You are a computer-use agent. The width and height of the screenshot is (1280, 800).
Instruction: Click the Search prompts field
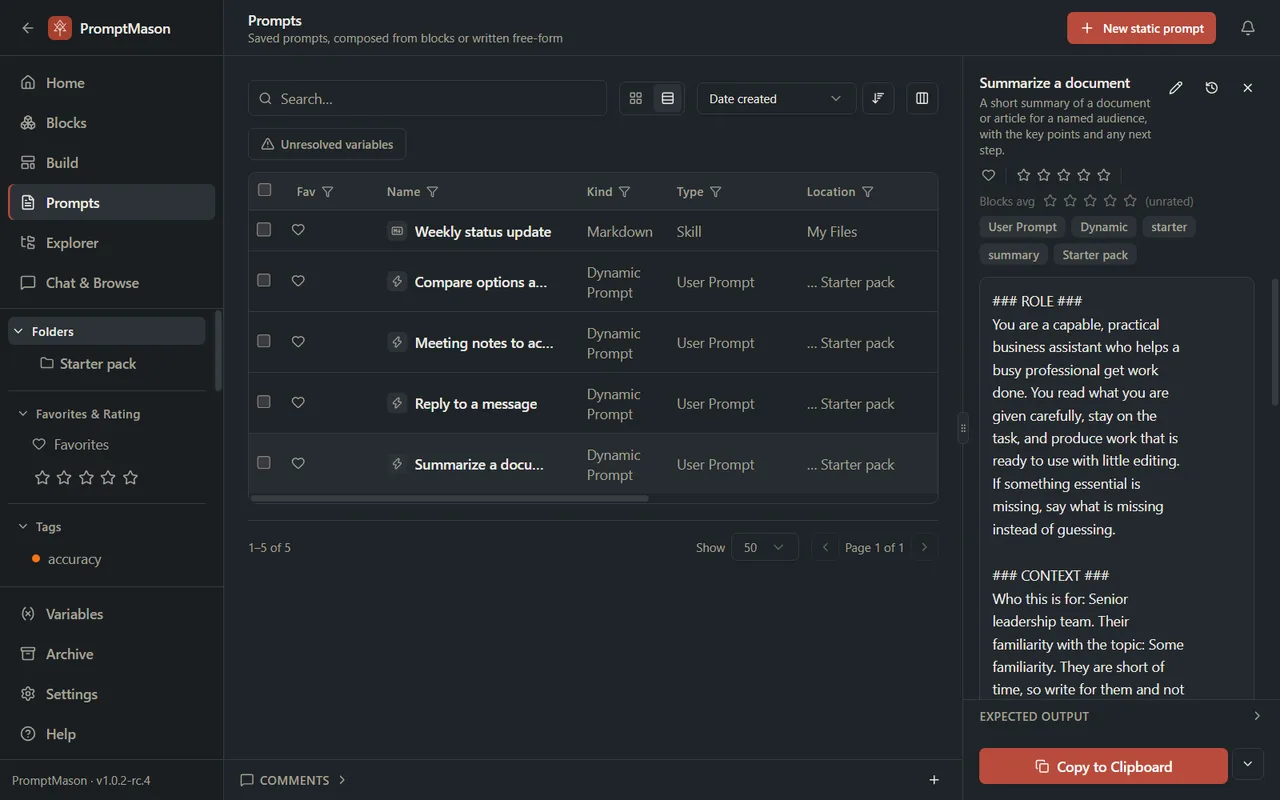pyautogui.click(x=427, y=98)
